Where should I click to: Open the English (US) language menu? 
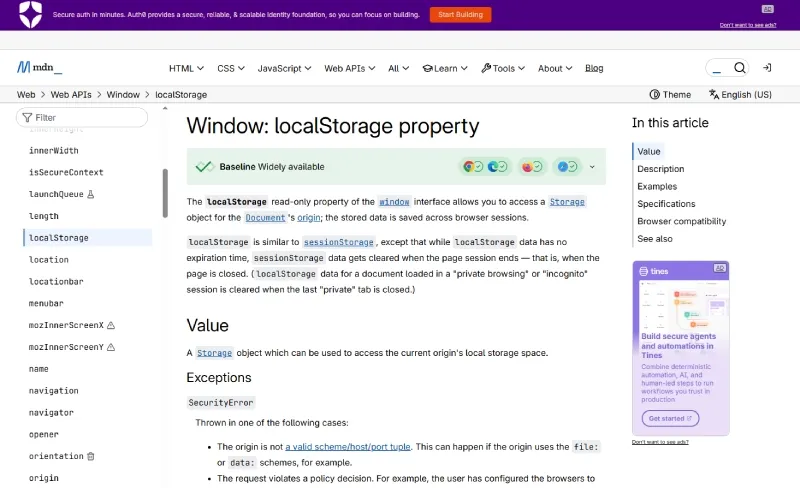coord(740,94)
